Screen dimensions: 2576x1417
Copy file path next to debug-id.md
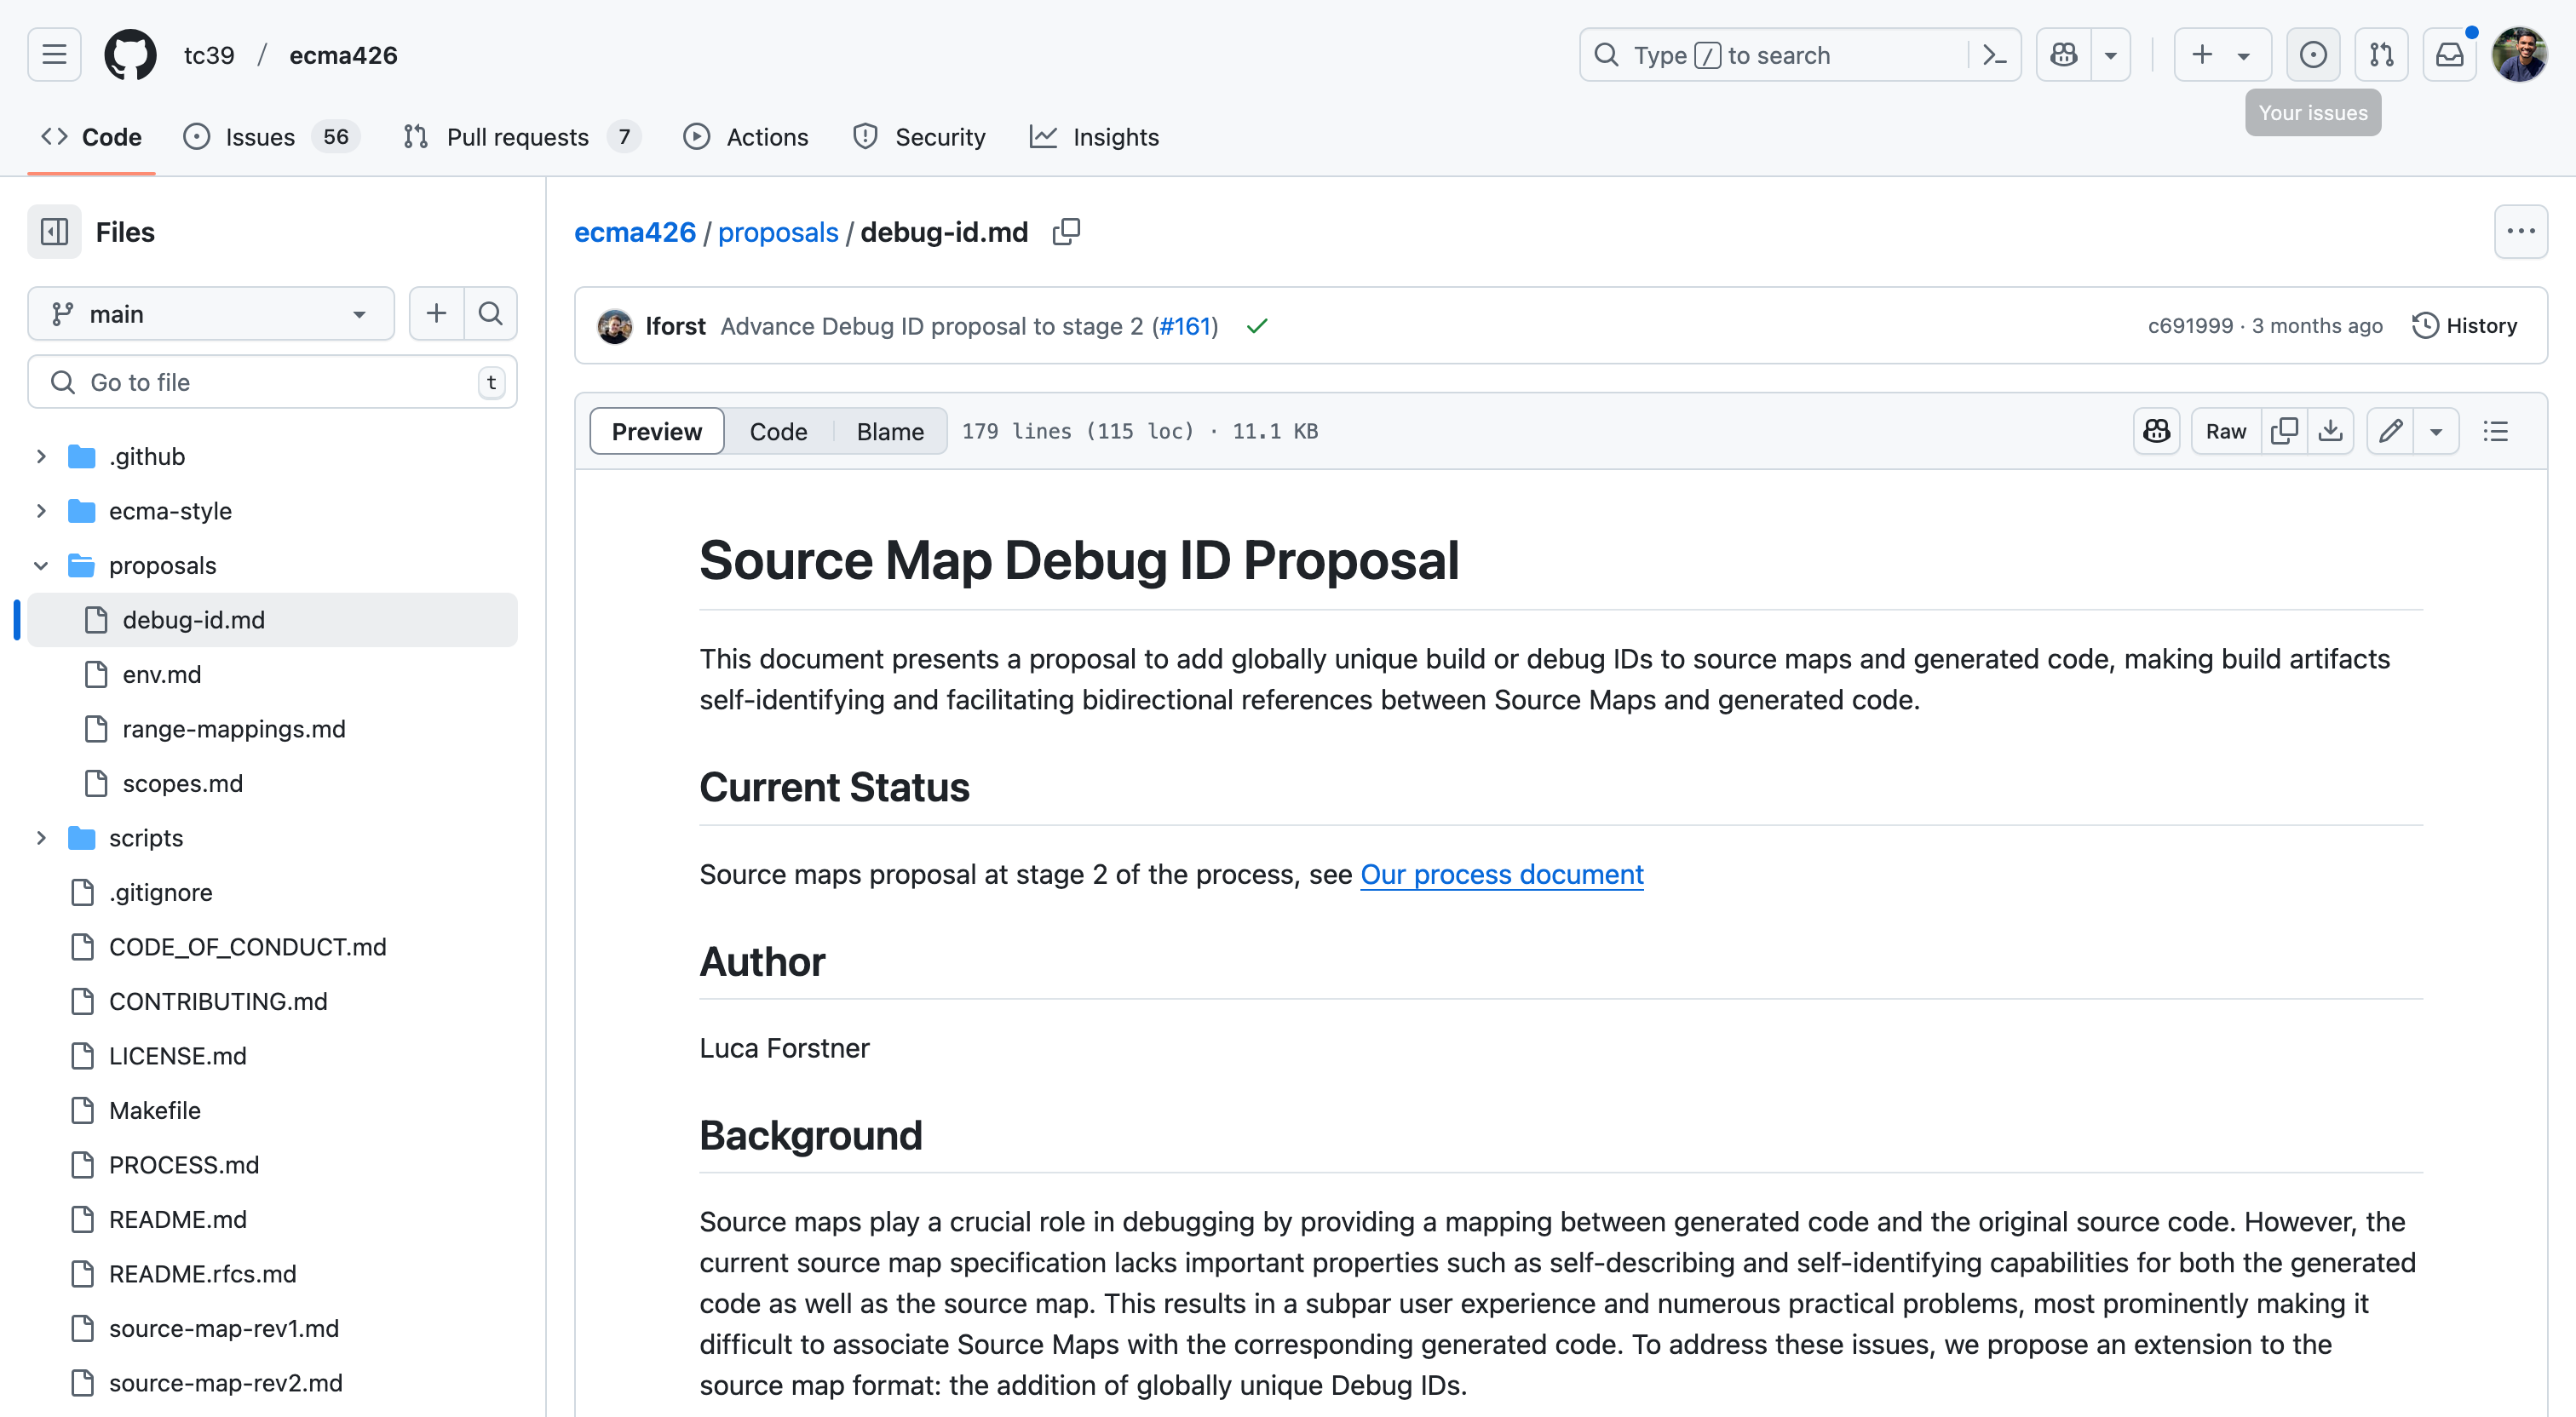1066,232
